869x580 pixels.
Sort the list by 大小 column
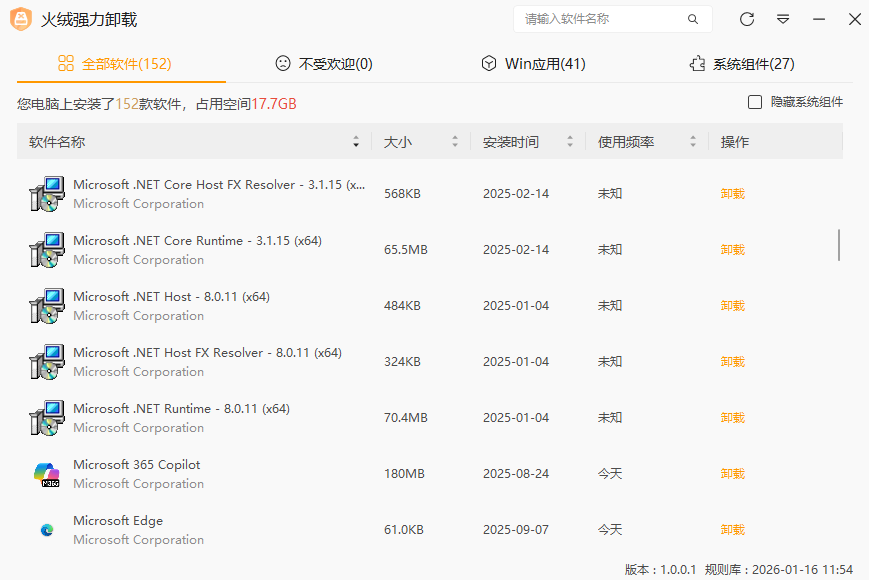[455, 142]
